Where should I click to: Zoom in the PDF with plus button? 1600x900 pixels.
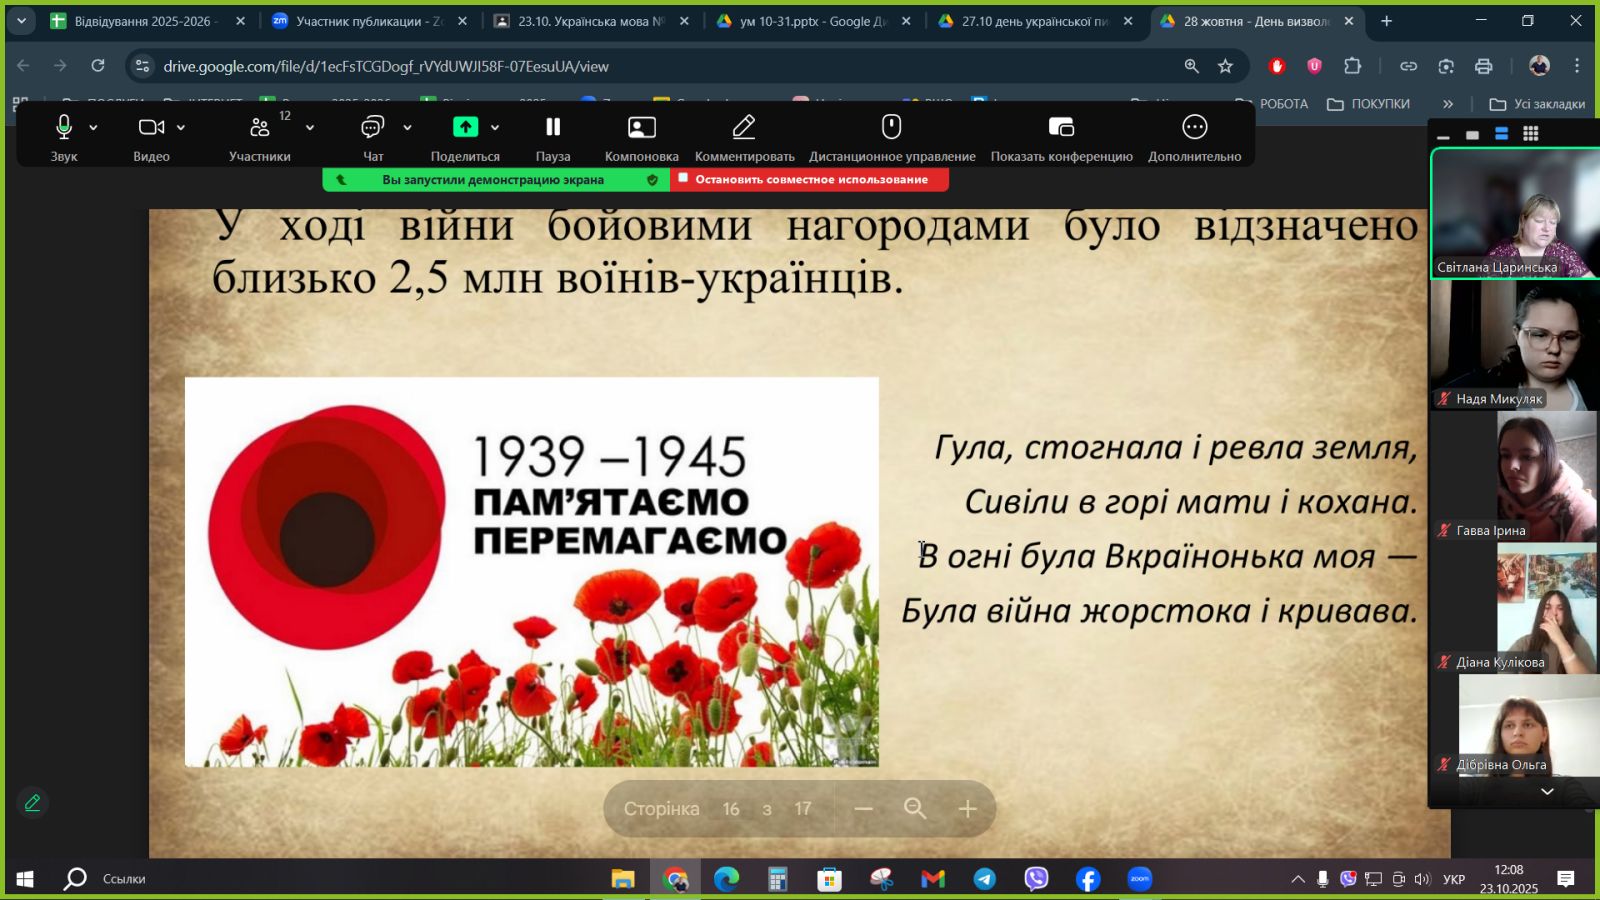coord(967,809)
